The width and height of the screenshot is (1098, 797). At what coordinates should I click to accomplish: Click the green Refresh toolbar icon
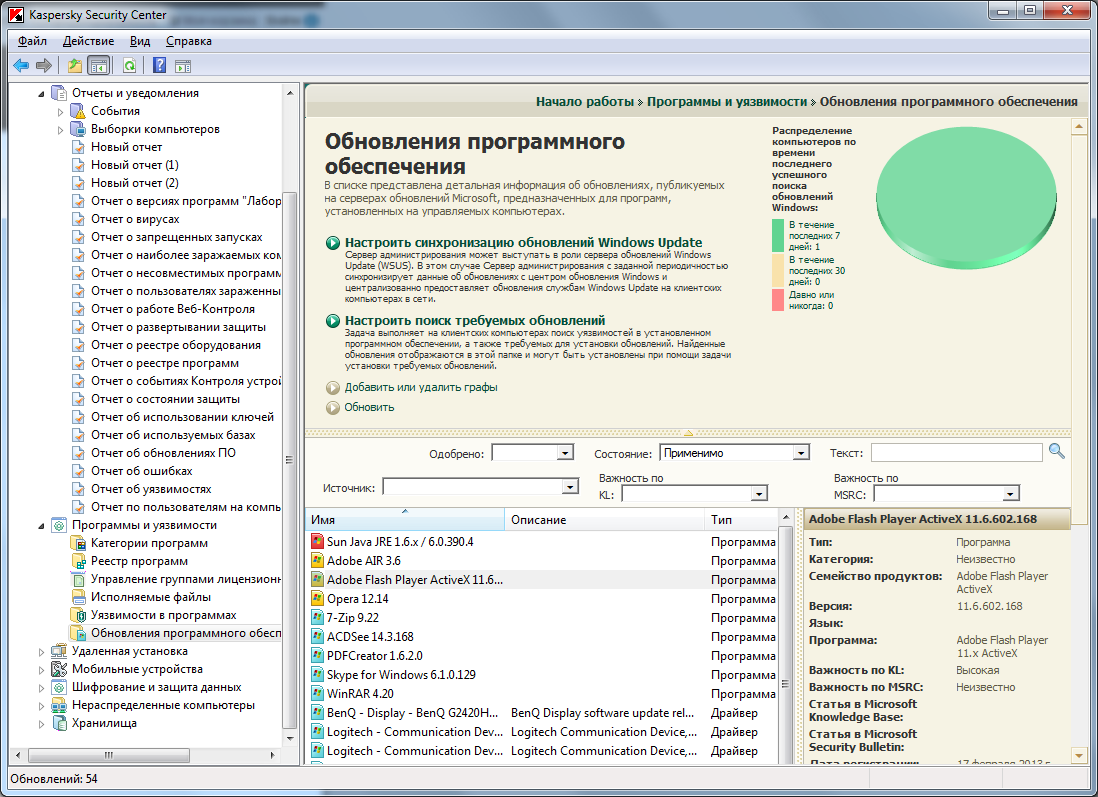tap(129, 66)
